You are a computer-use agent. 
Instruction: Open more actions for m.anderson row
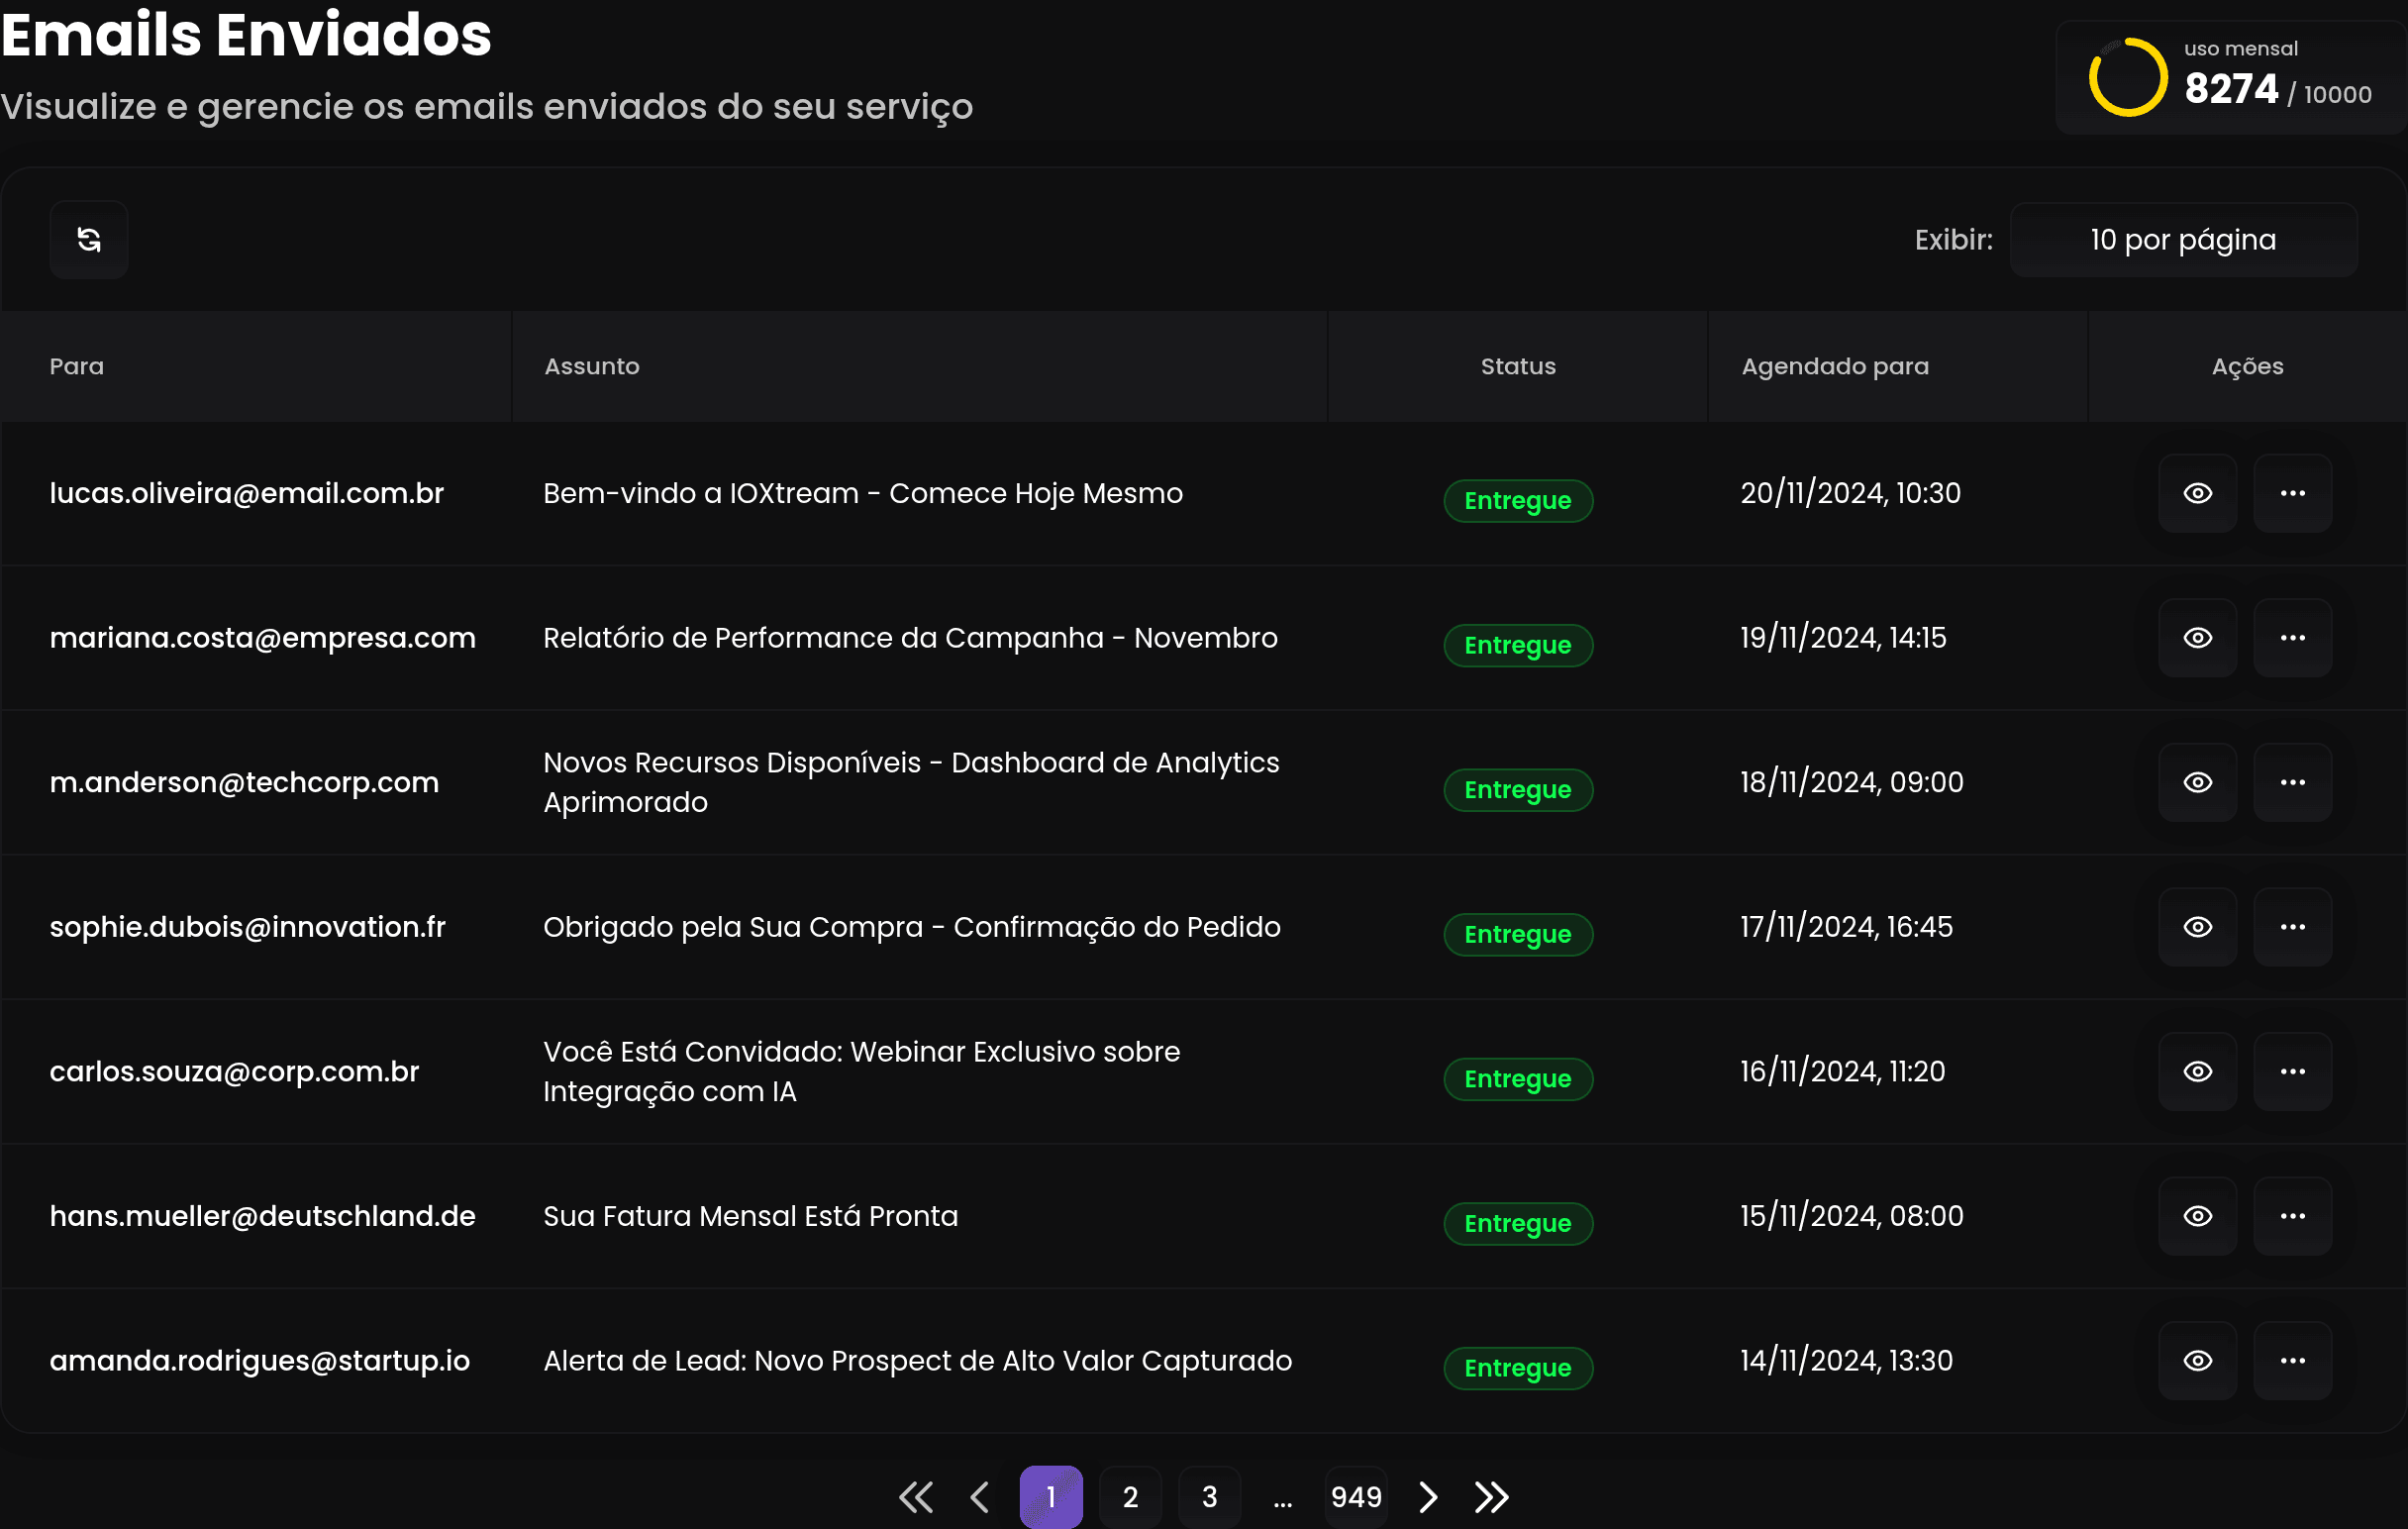tap(2293, 782)
